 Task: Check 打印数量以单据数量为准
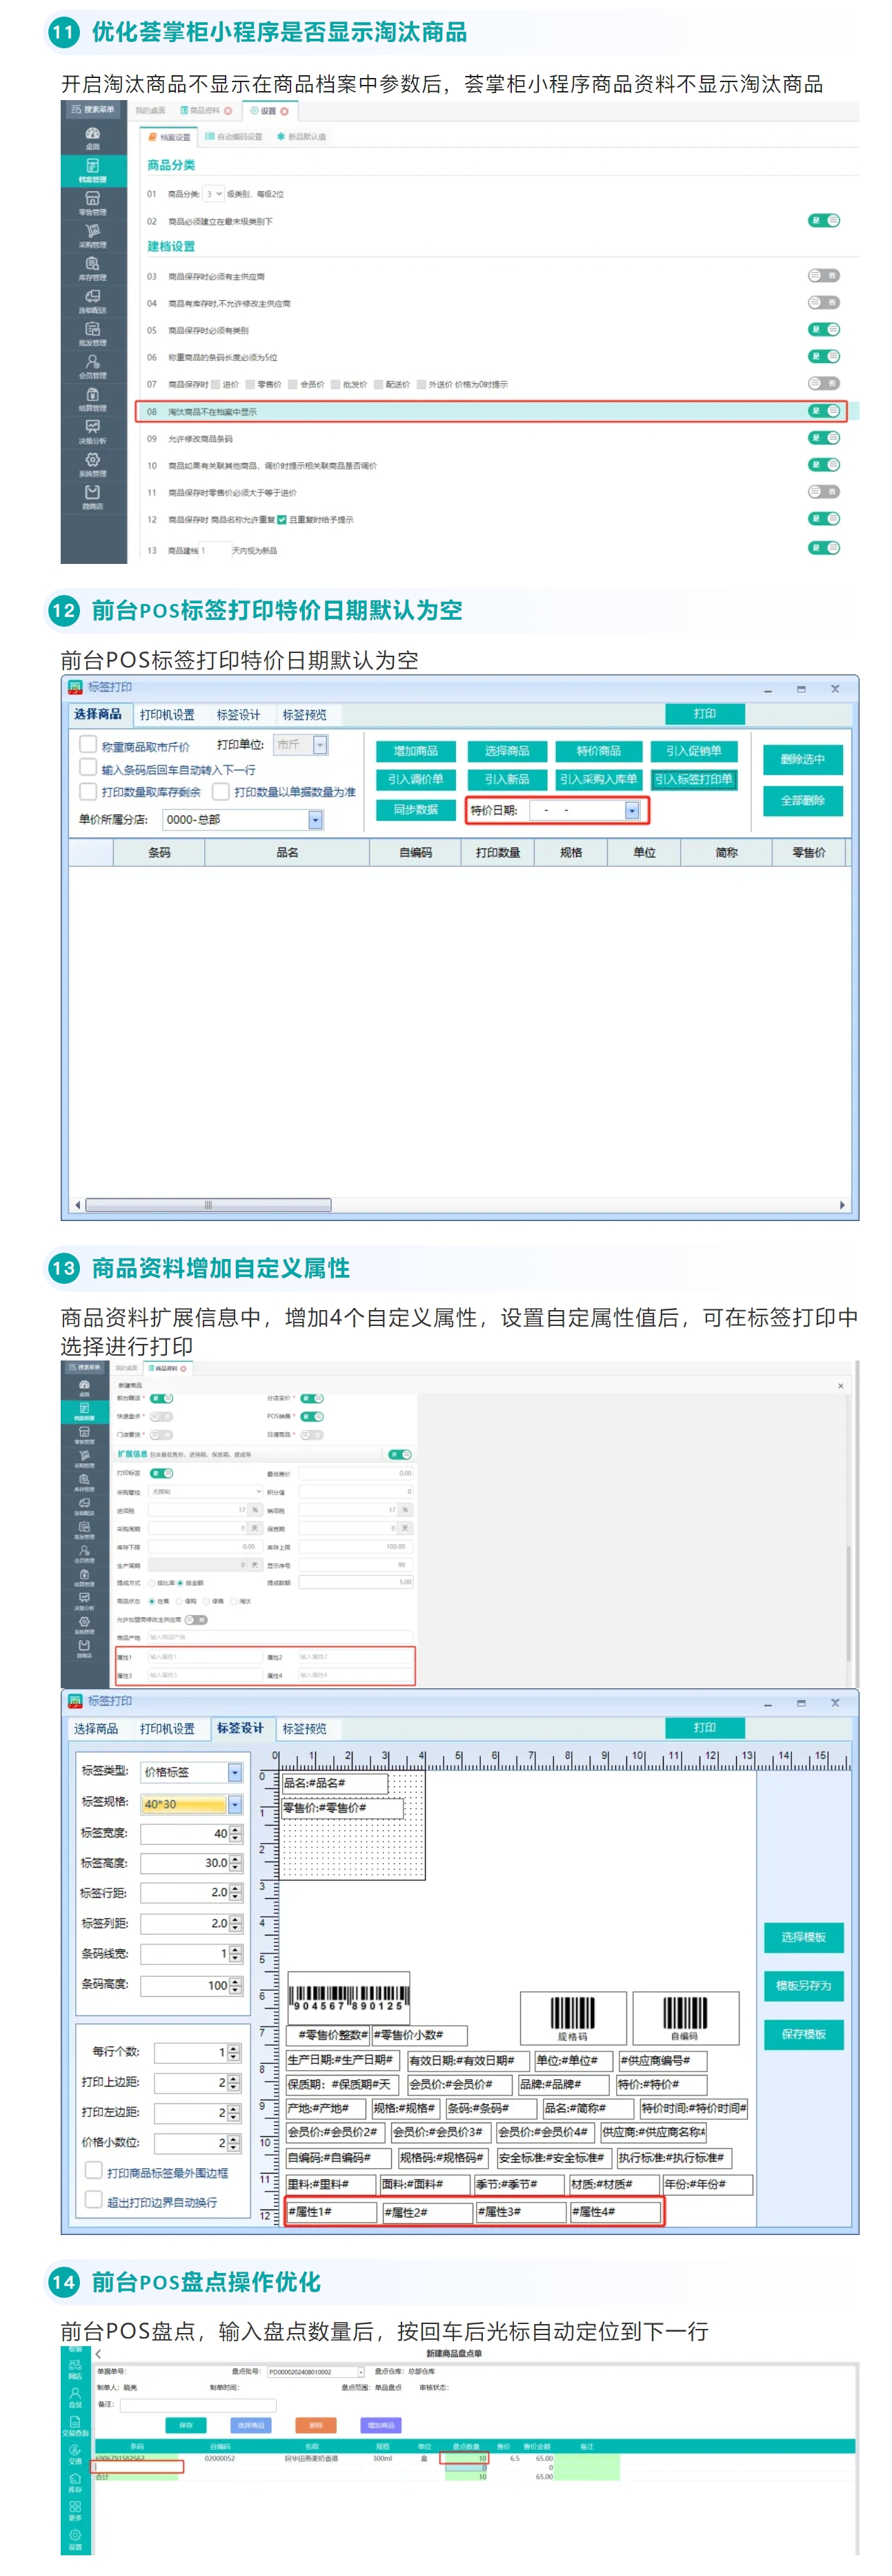(x=221, y=791)
